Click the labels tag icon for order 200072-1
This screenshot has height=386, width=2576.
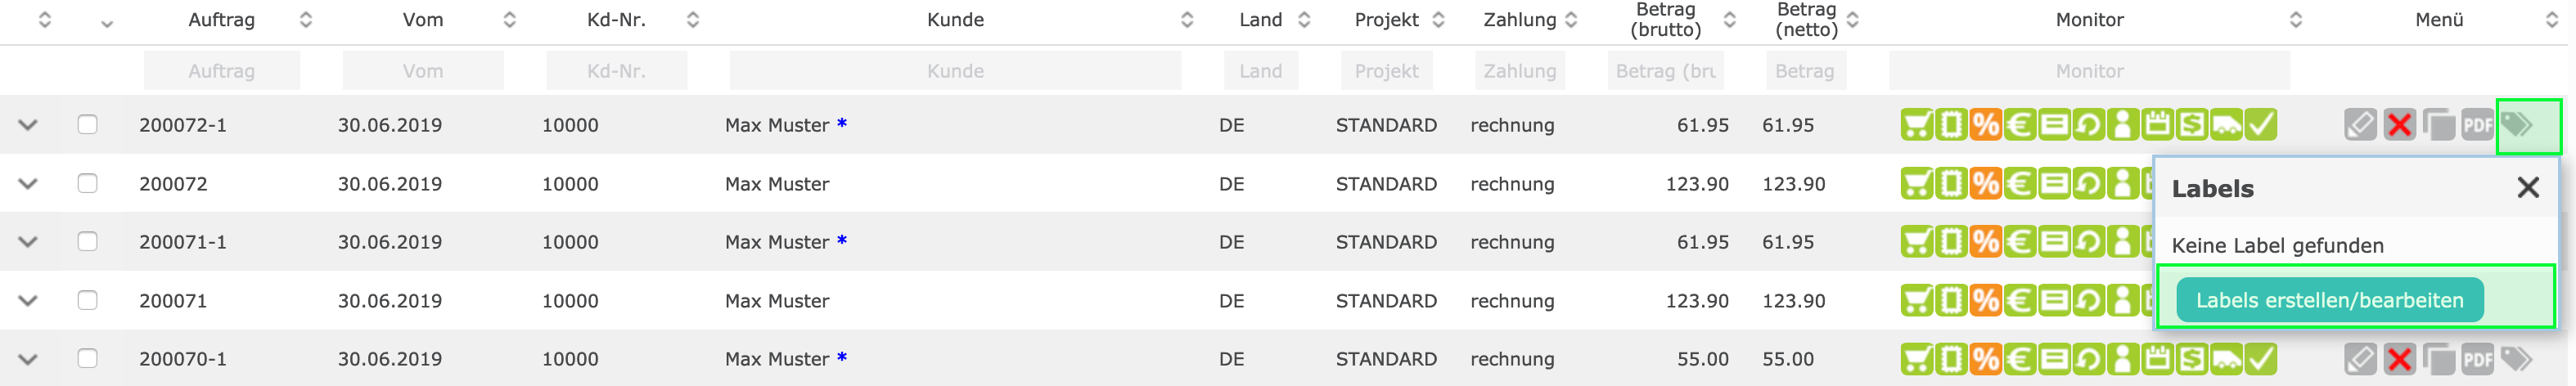(x=2518, y=125)
